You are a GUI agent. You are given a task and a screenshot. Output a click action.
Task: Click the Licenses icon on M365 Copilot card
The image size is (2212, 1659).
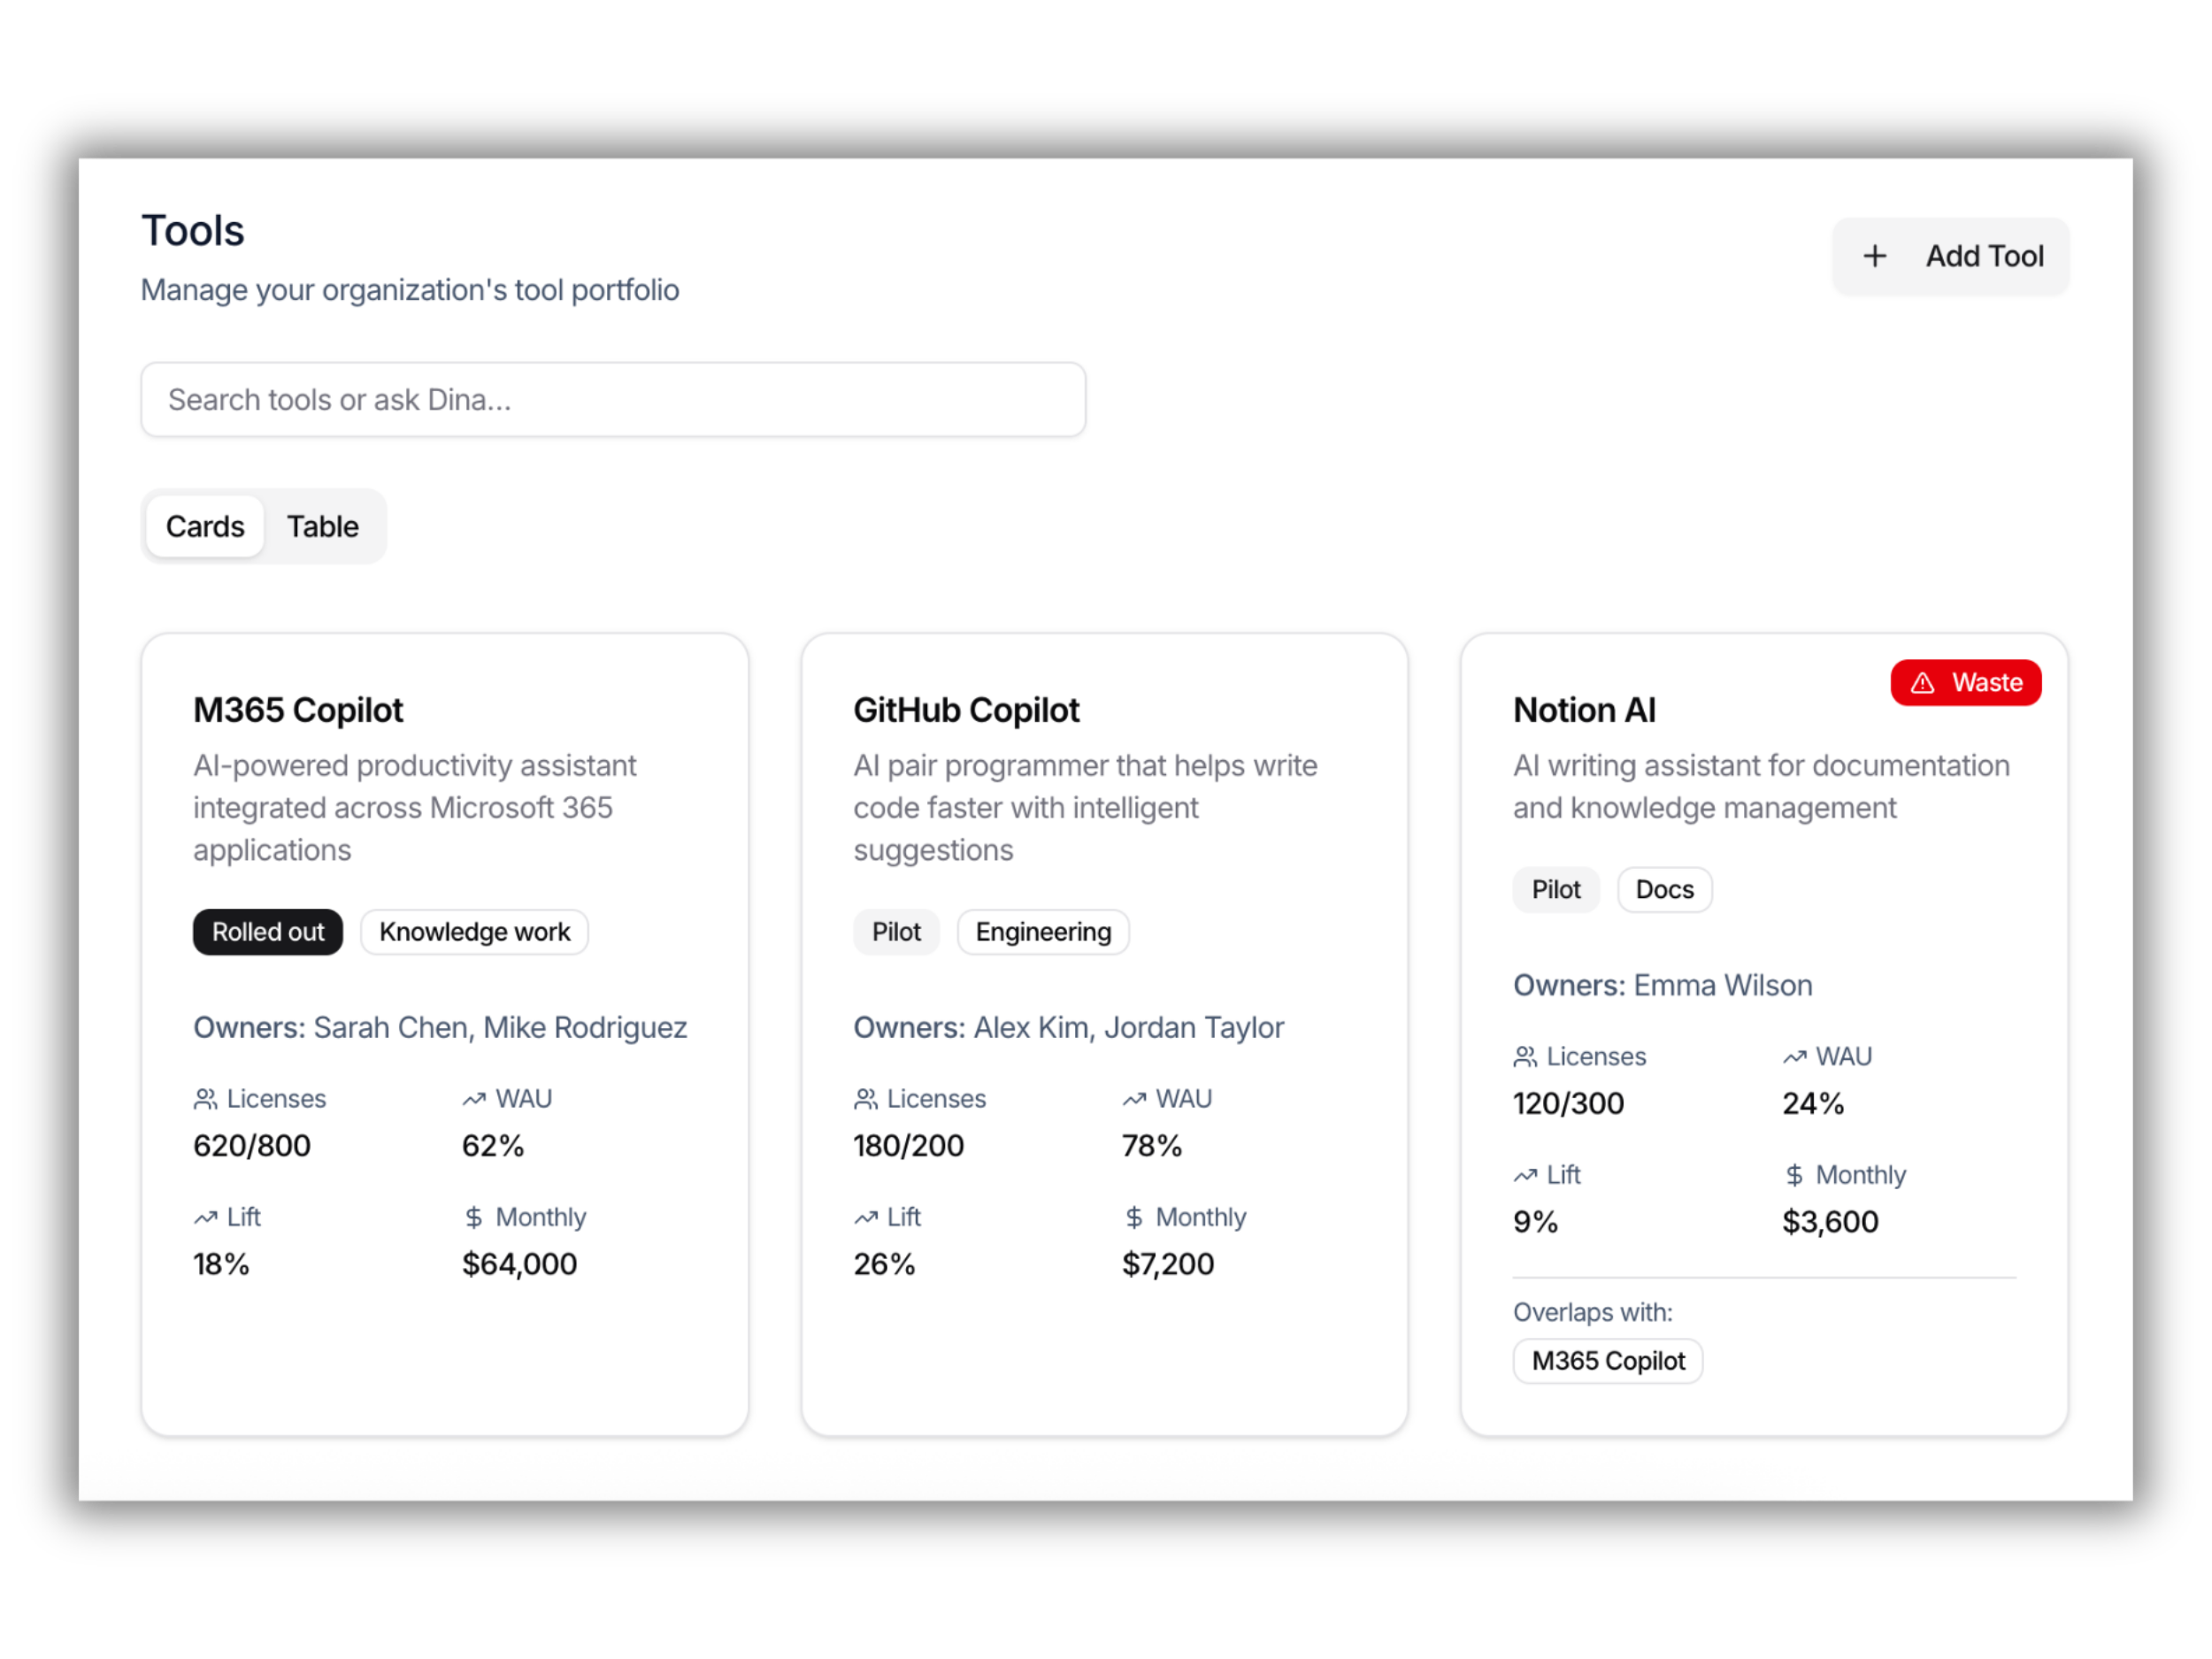coord(207,1098)
